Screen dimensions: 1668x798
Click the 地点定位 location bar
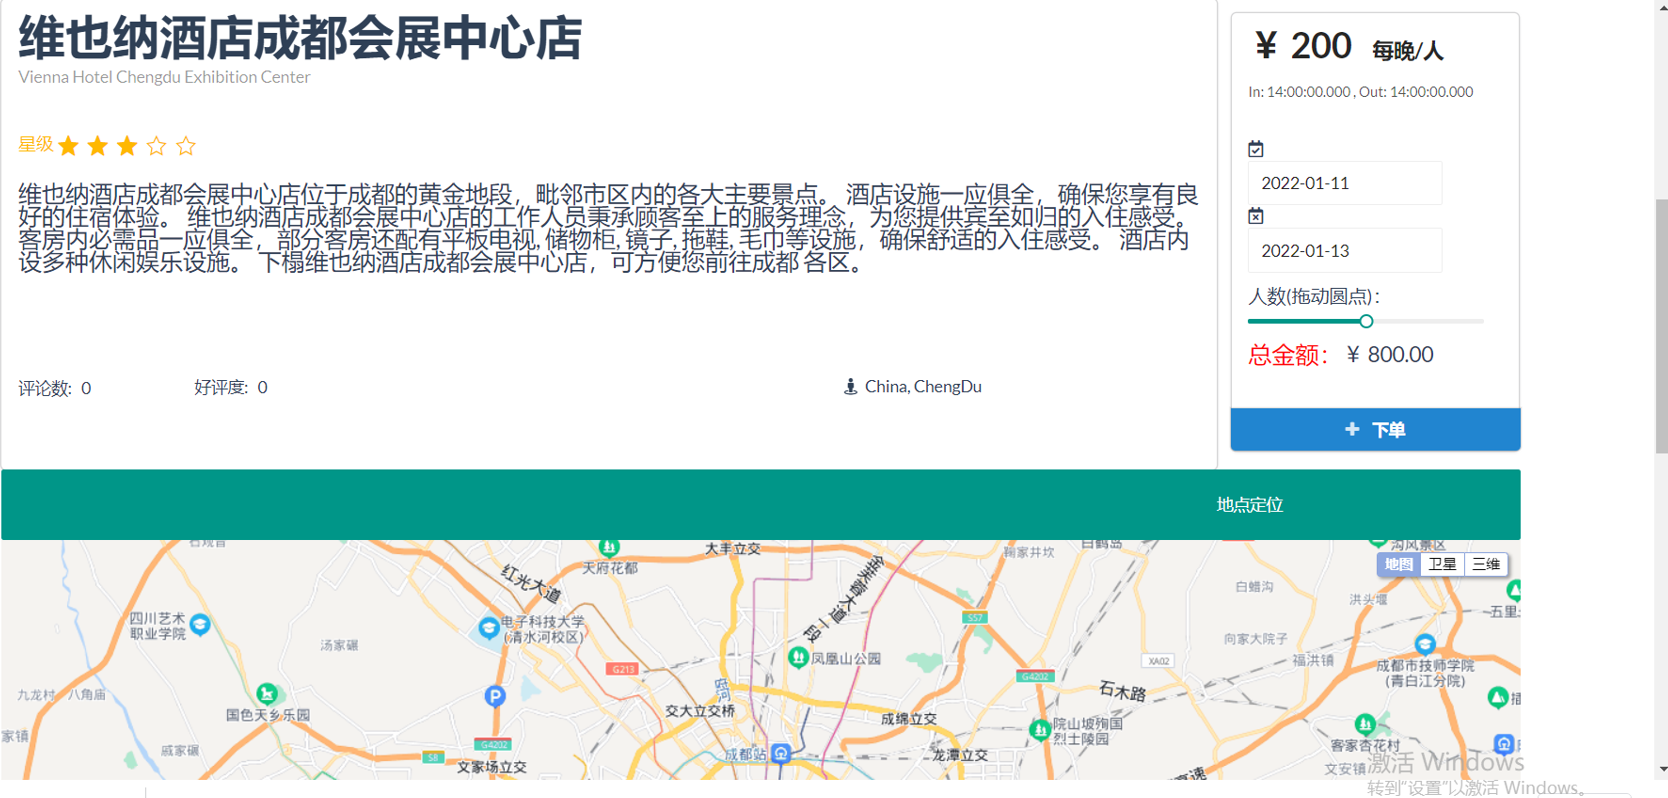(x=761, y=505)
